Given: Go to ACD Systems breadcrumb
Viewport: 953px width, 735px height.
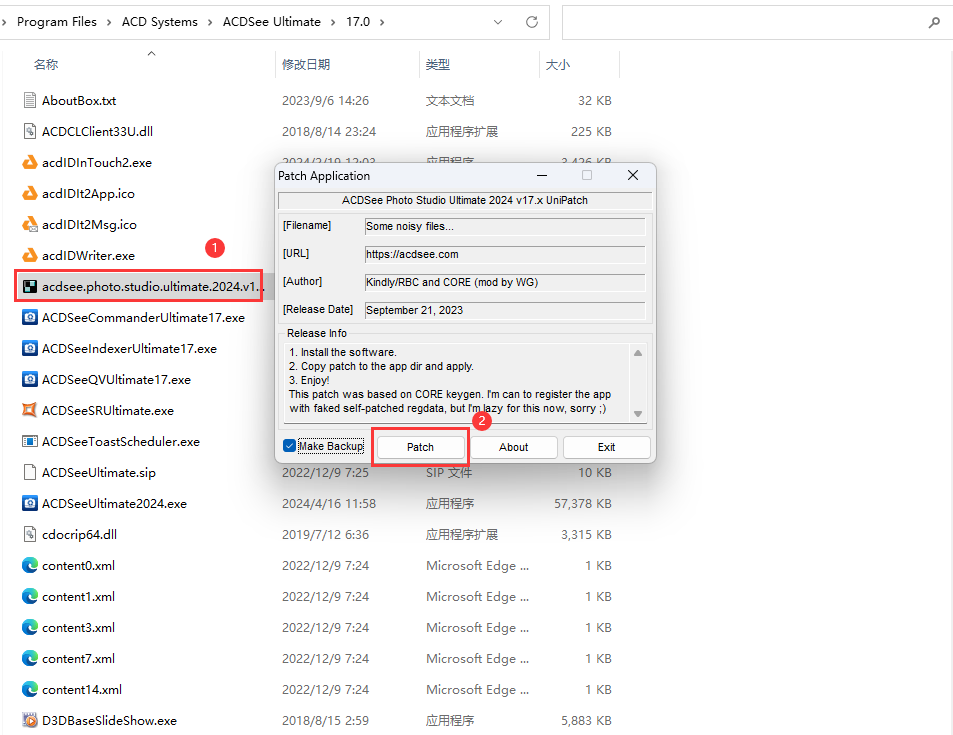Looking at the screenshot, I should (x=160, y=22).
